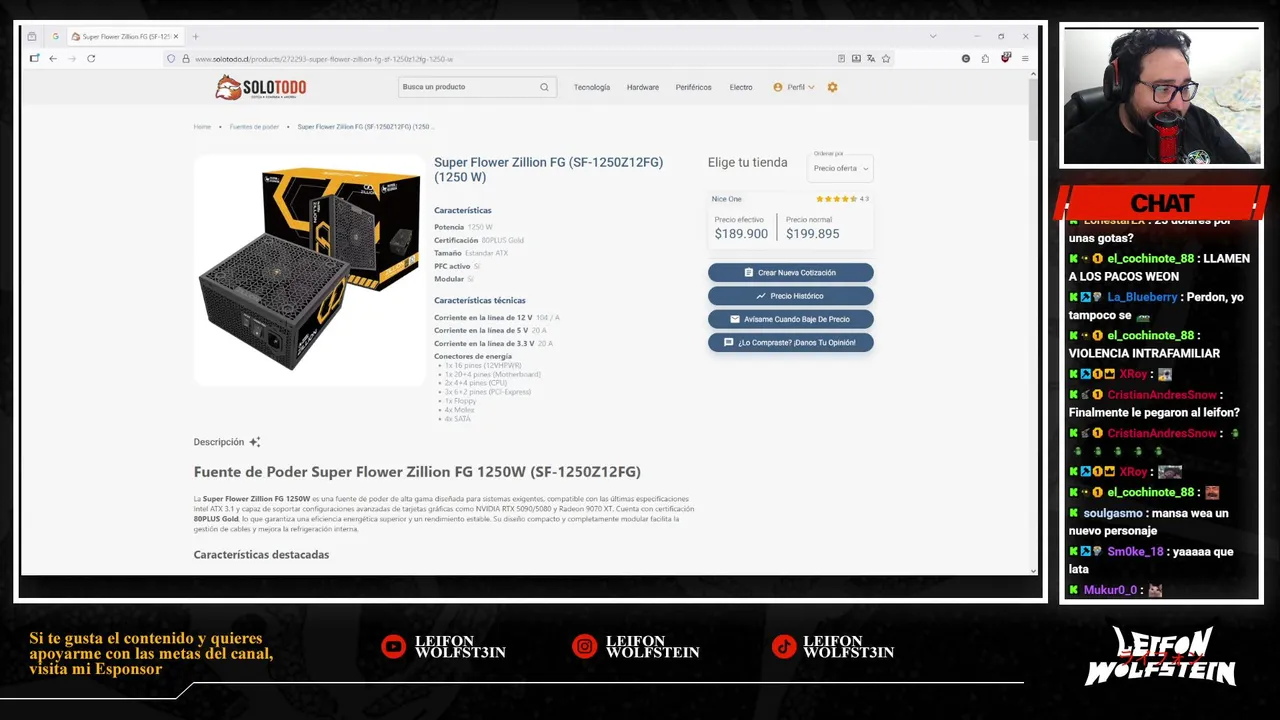The width and height of the screenshot is (1280, 720).
Task: Click the round G extension icon
Action: pos(966,59)
